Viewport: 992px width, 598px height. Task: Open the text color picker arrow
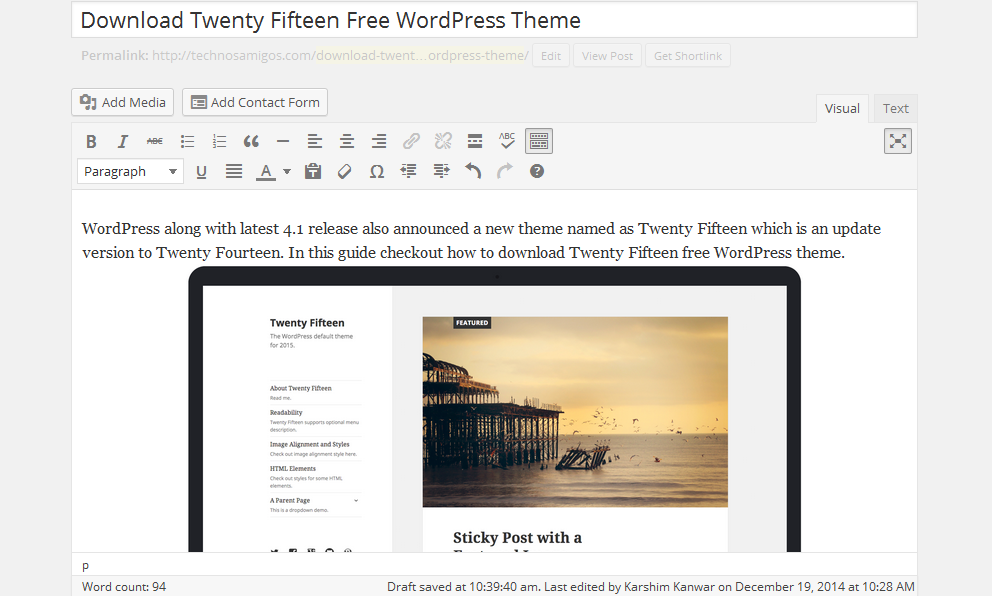click(x=287, y=171)
